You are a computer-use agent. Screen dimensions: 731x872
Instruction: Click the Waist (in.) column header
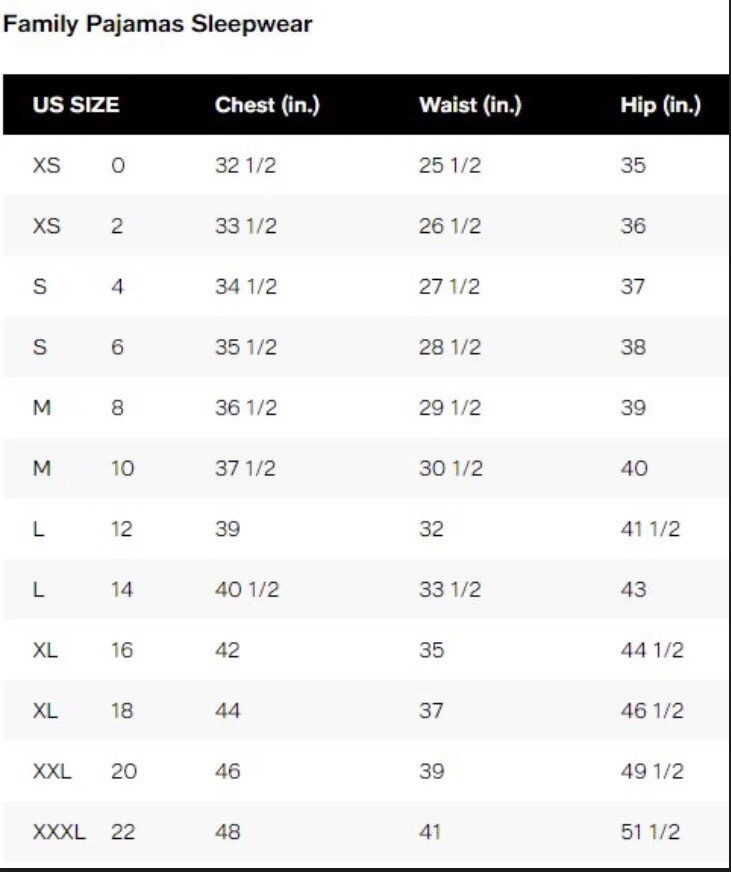click(470, 105)
